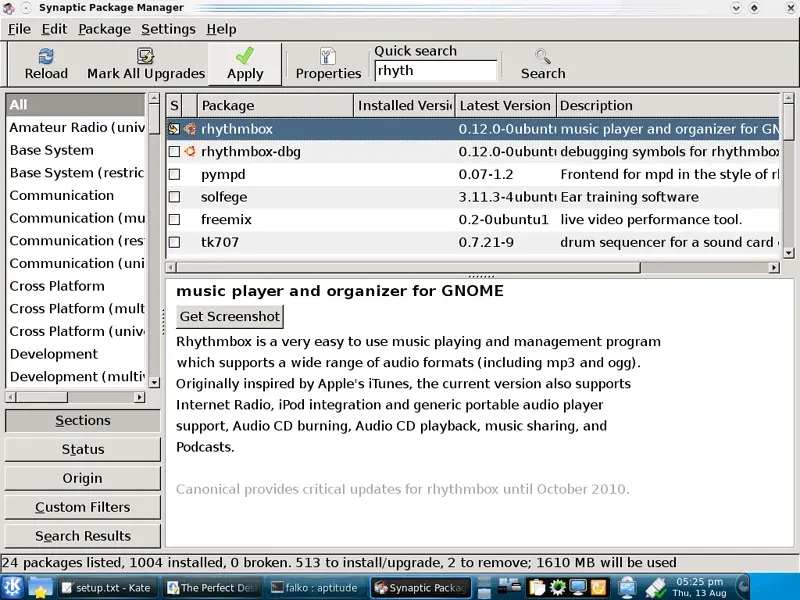Switch to the Status filter view
The height and width of the screenshot is (600, 800).
point(83,449)
